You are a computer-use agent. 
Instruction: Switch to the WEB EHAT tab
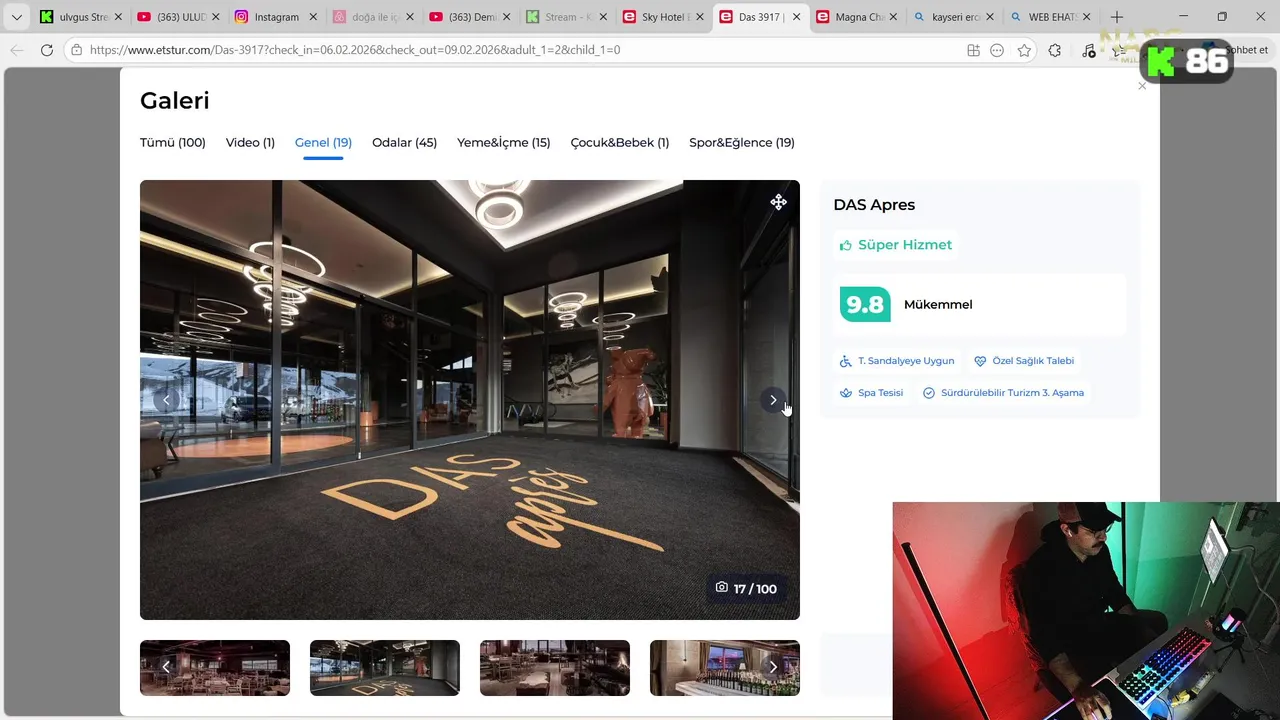pos(1052,17)
